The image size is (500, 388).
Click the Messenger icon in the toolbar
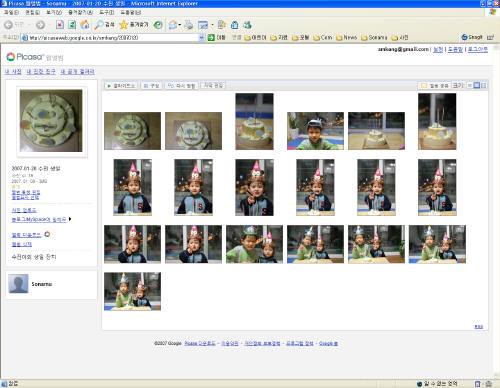tap(247, 25)
